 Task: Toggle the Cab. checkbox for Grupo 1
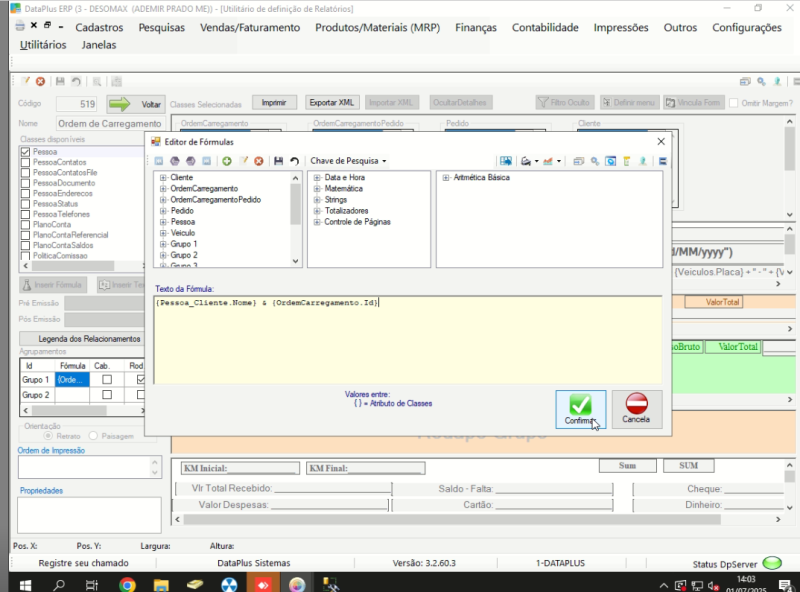click(107, 380)
